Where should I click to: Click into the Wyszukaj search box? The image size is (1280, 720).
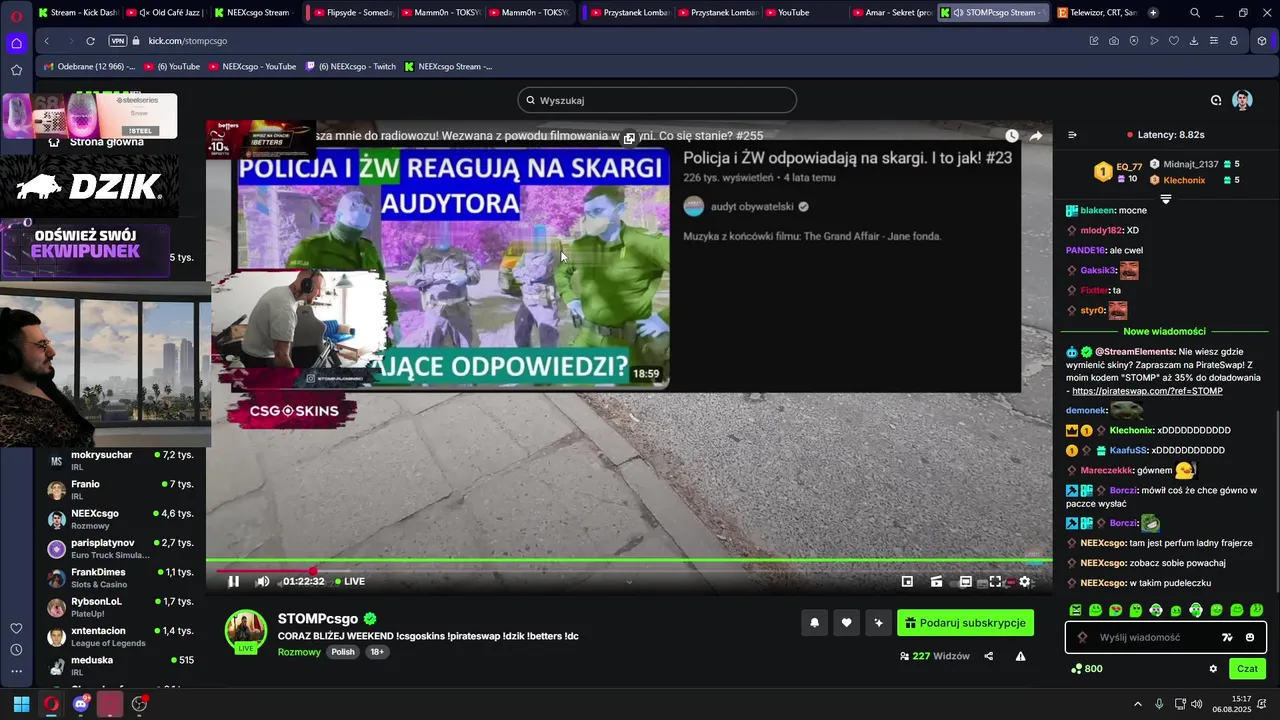click(x=657, y=100)
